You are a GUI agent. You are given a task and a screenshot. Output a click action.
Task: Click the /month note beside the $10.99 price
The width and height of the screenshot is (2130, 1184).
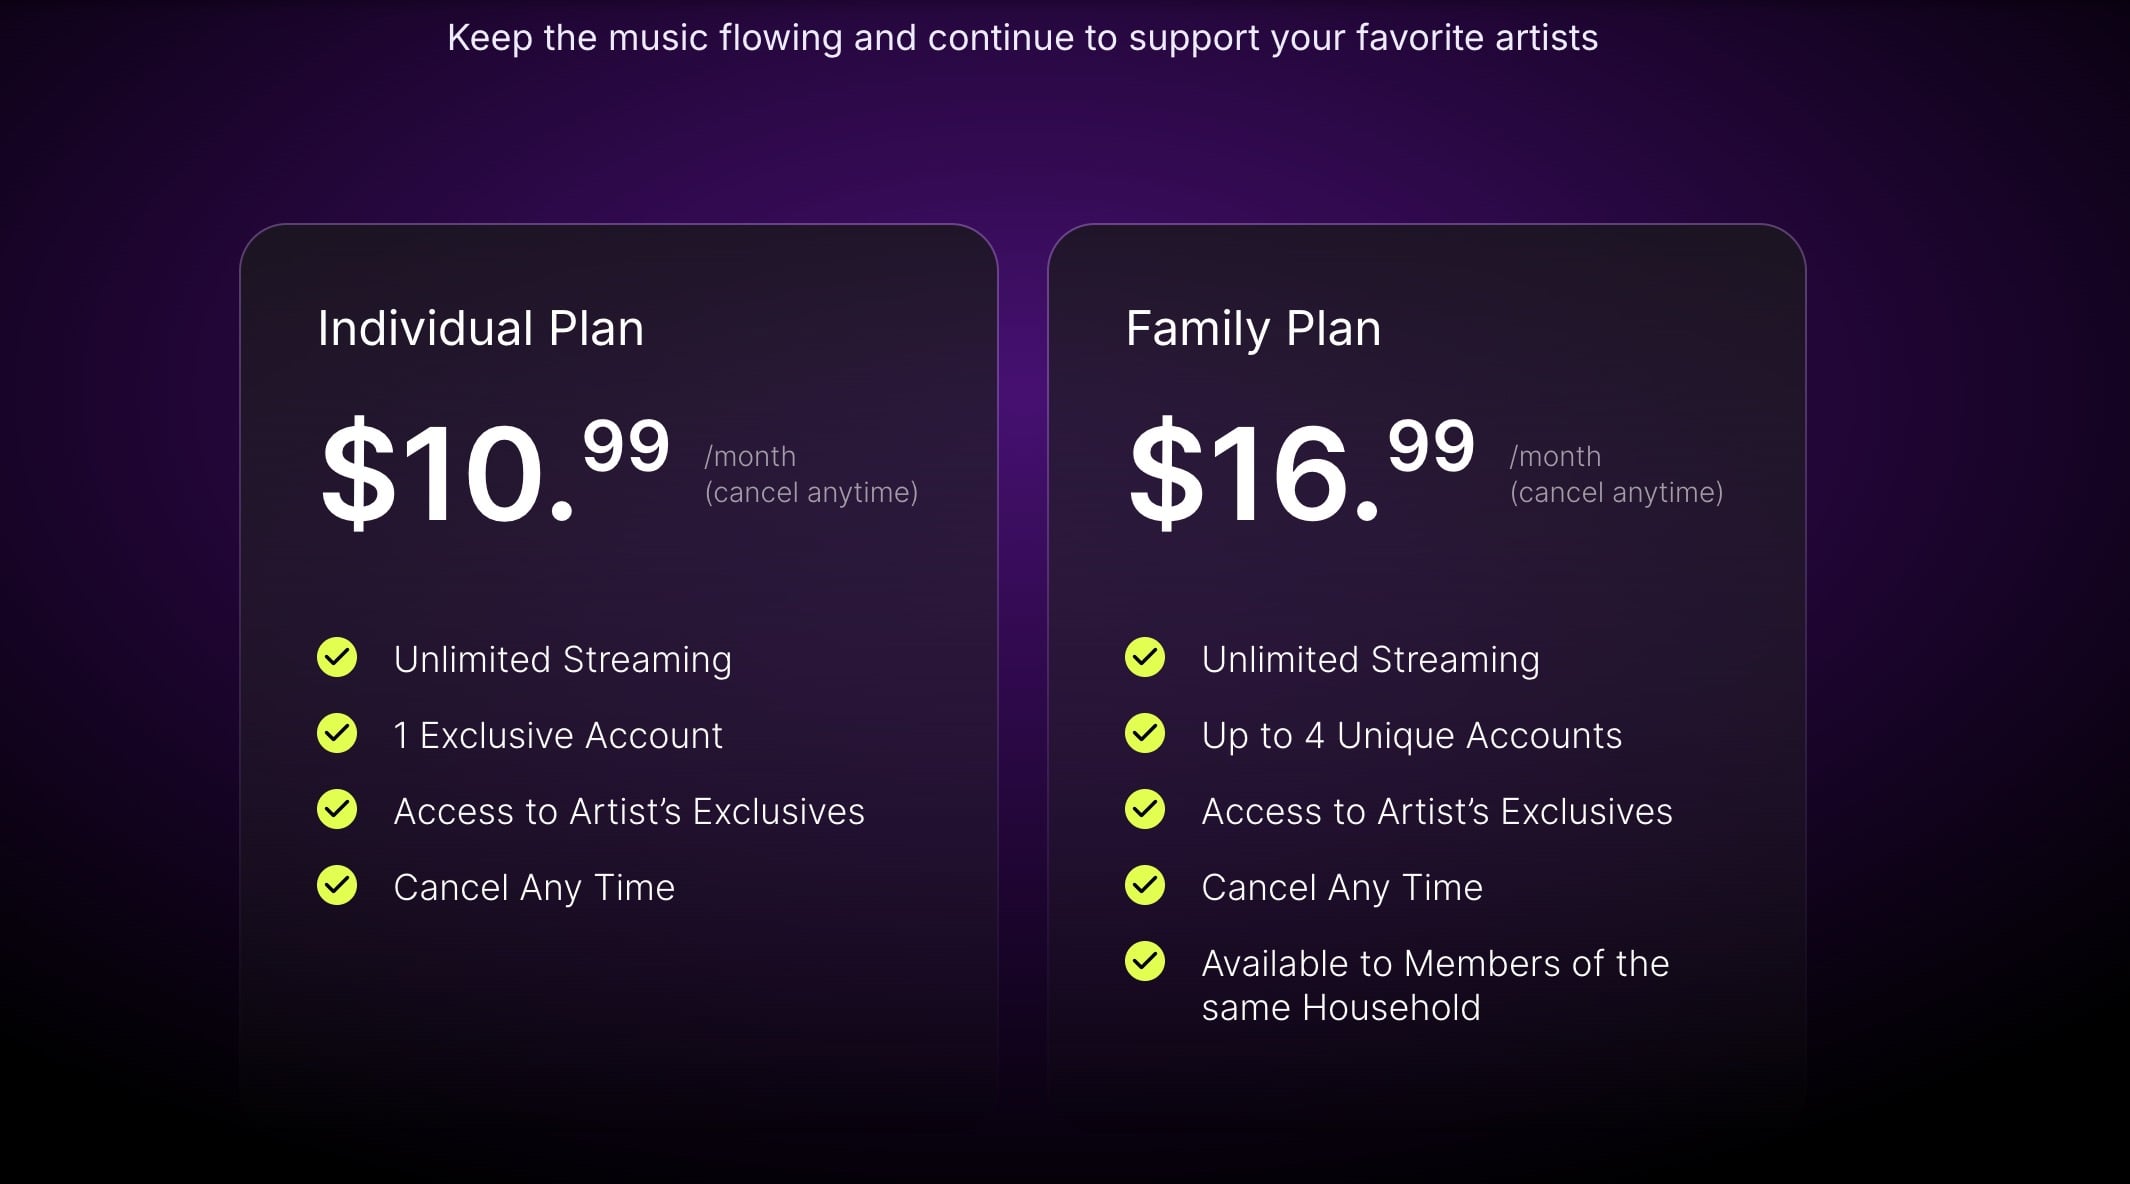click(810, 475)
